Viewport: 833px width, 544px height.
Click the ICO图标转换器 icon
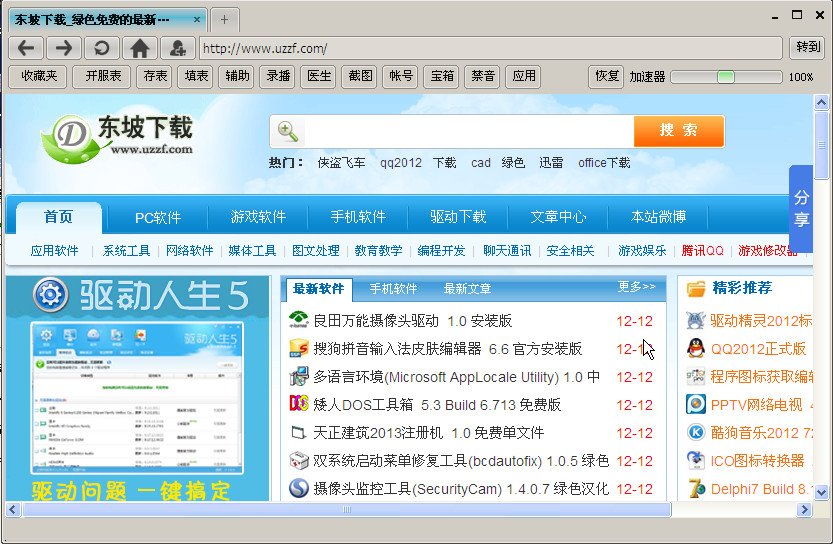(x=695, y=460)
